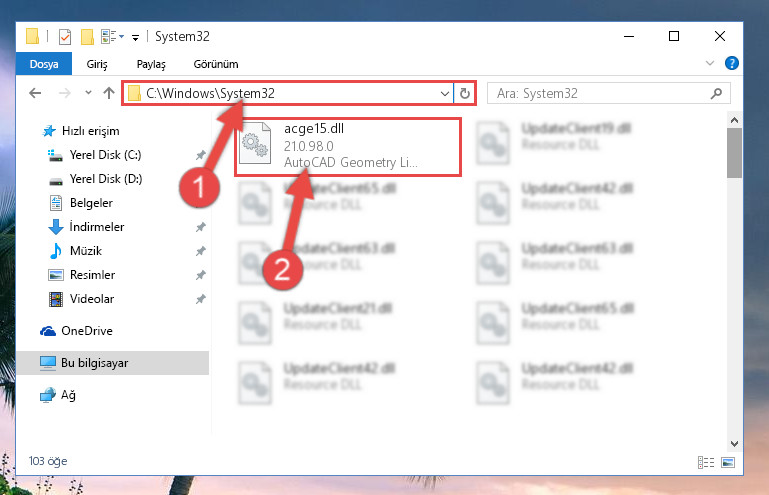Open Windows Explorer help question mark

coord(731,63)
